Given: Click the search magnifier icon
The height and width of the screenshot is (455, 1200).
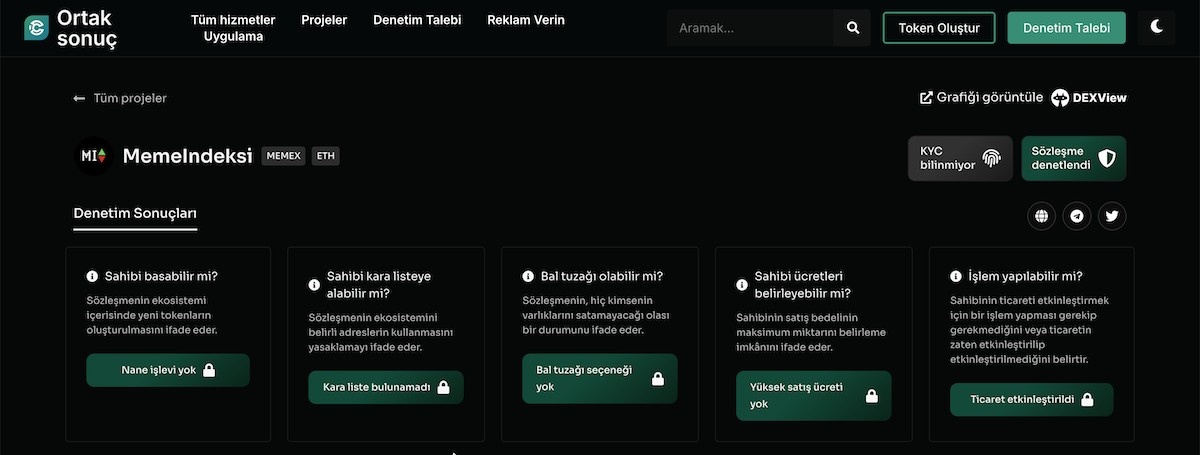Looking at the screenshot, I should [853, 28].
